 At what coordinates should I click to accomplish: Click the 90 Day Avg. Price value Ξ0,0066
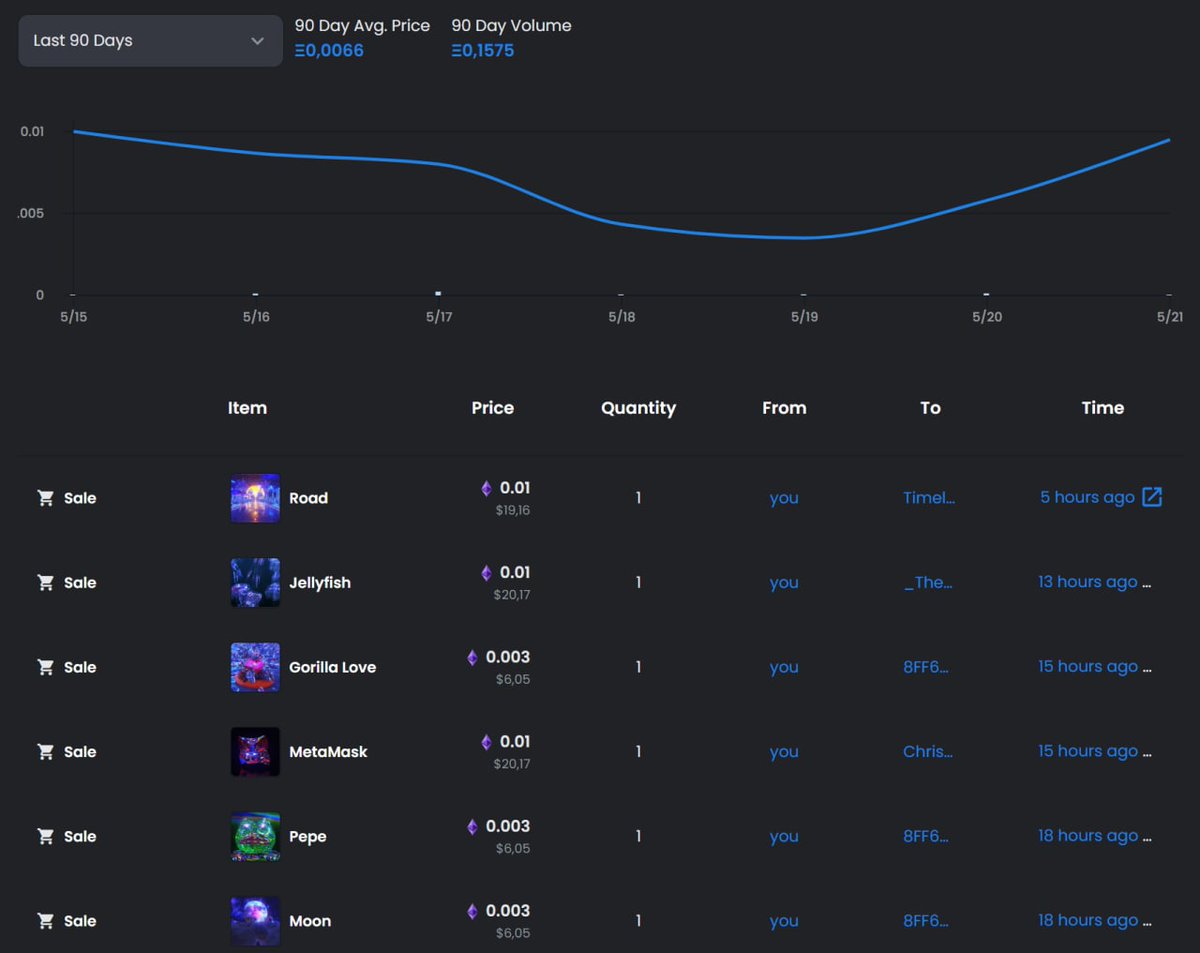click(x=329, y=50)
